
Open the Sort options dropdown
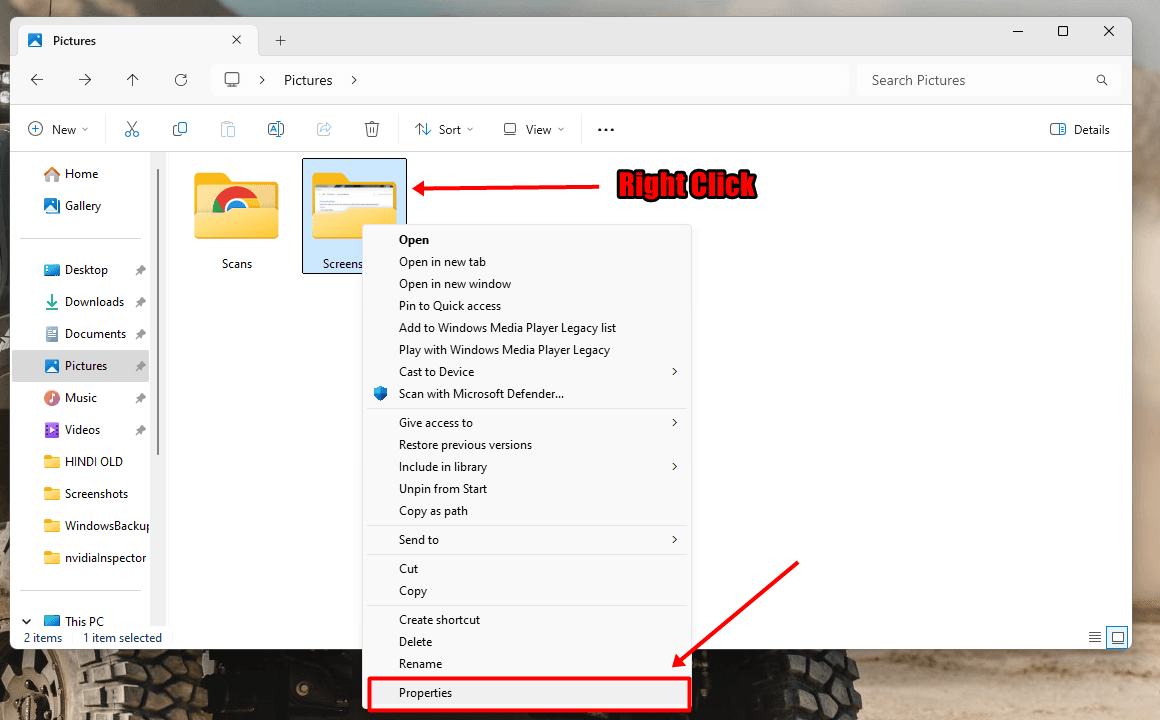[x=444, y=129]
